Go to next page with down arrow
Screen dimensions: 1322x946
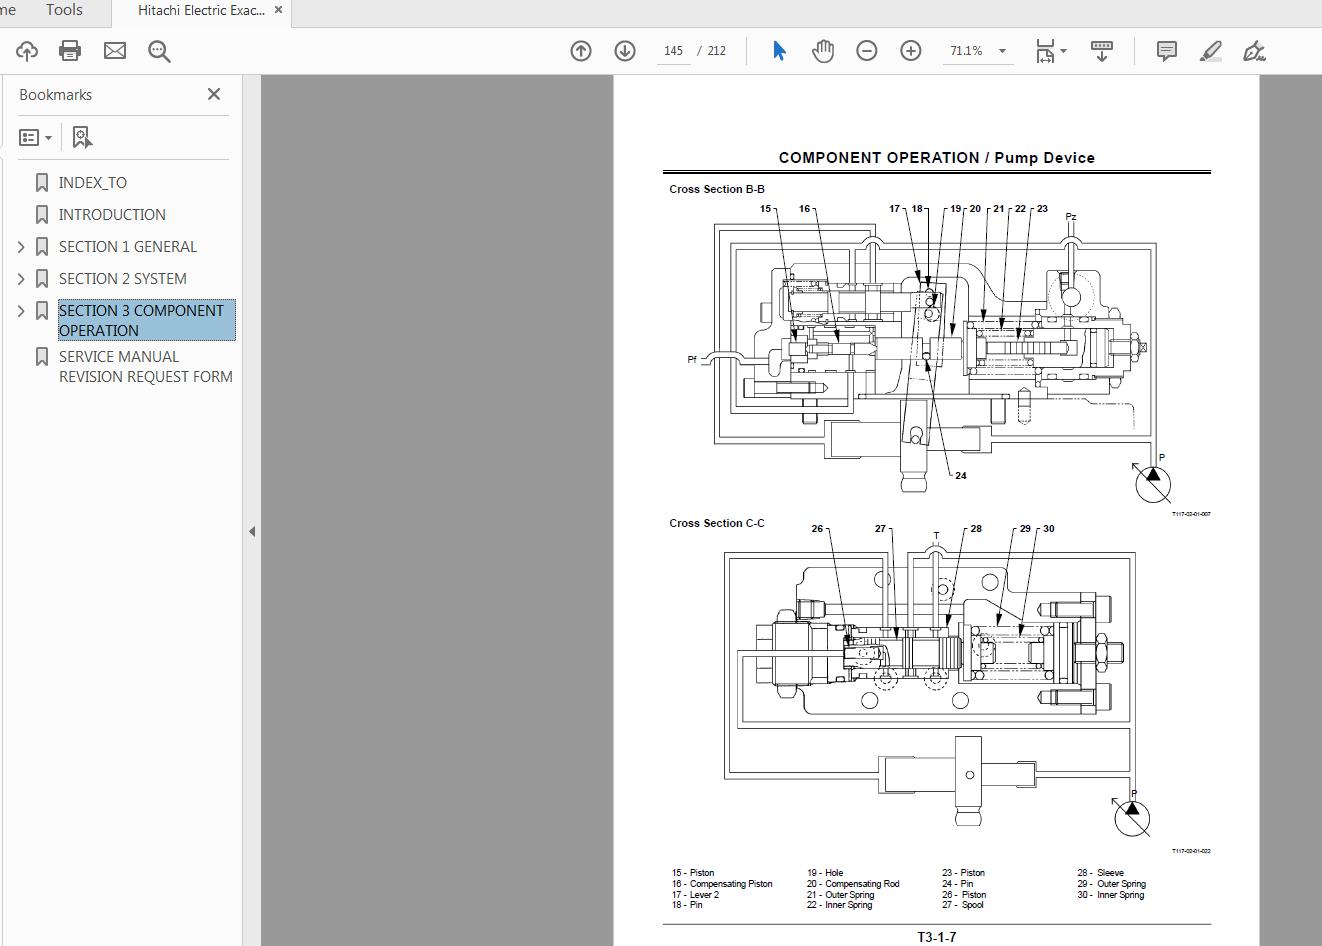(625, 51)
